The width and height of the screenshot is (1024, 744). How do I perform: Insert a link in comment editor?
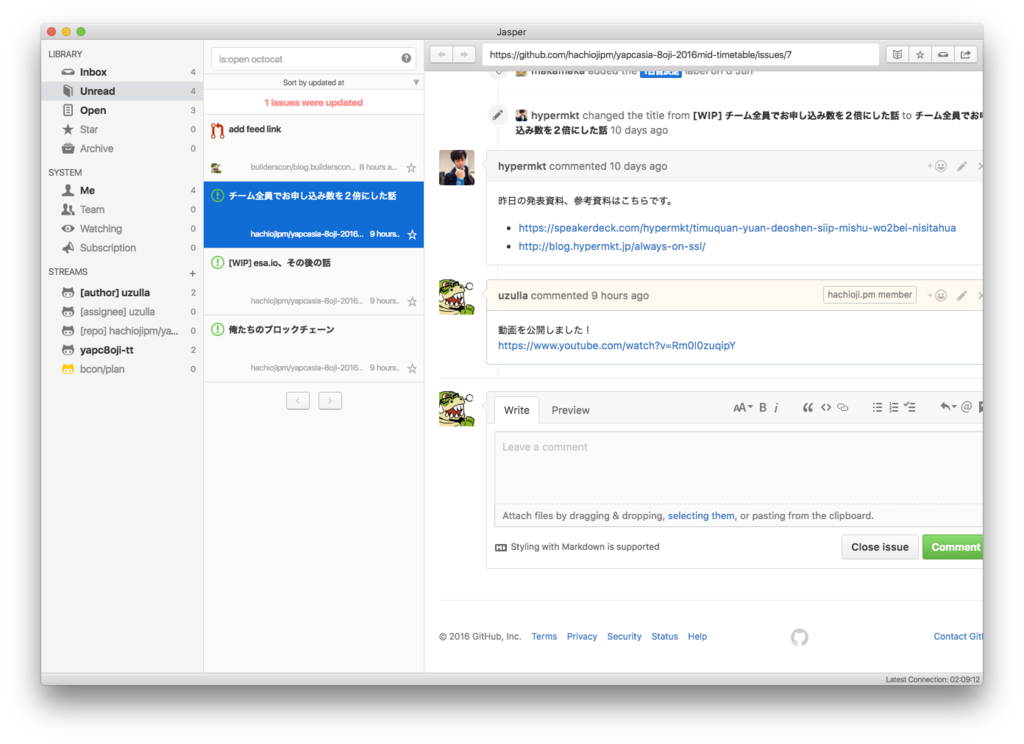click(x=843, y=408)
